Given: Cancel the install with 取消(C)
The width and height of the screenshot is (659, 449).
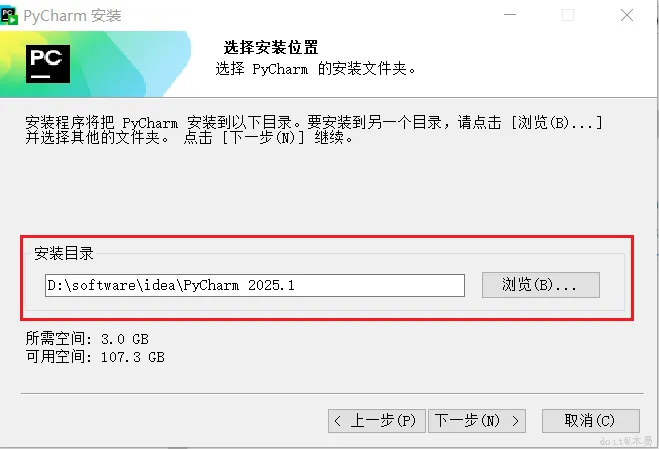Looking at the screenshot, I should (x=589, y=421).
